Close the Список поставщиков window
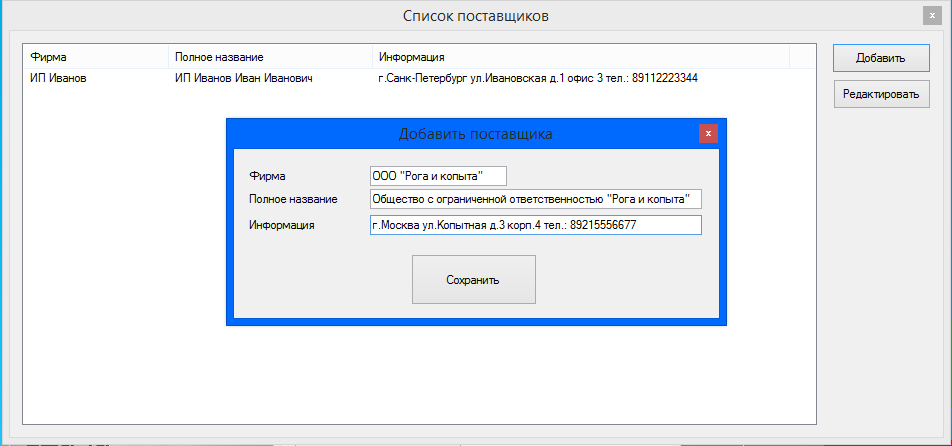 coord(932,15)
